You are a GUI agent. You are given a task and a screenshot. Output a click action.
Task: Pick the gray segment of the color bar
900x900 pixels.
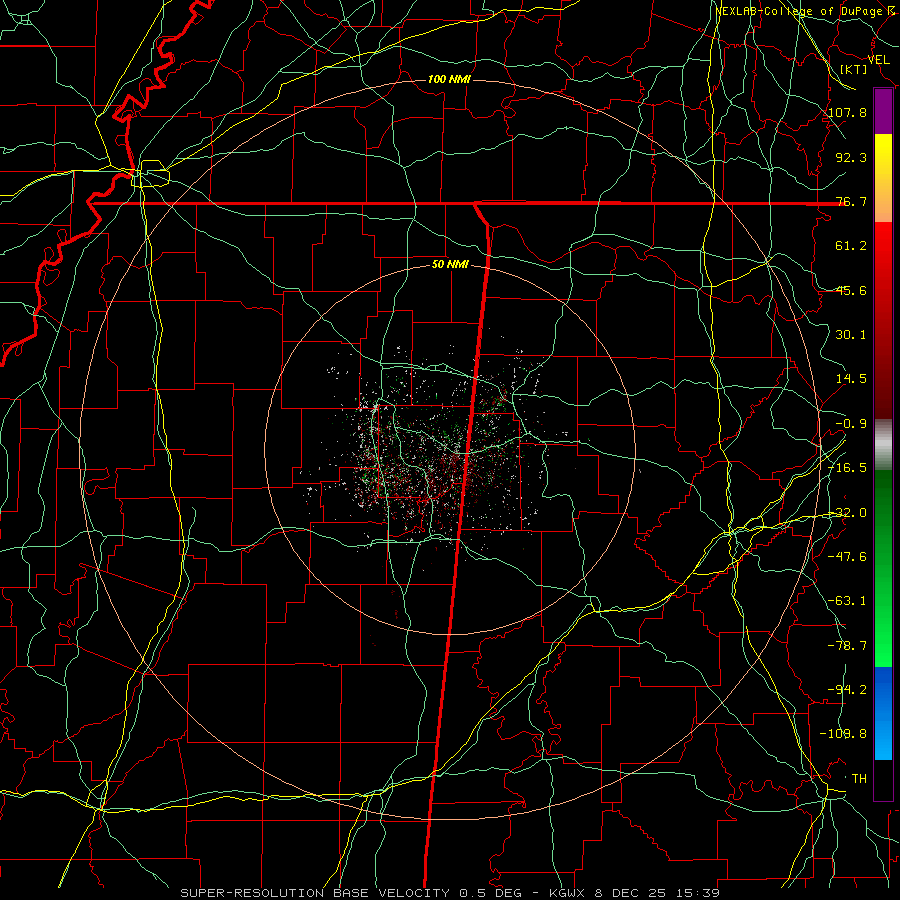883,445
